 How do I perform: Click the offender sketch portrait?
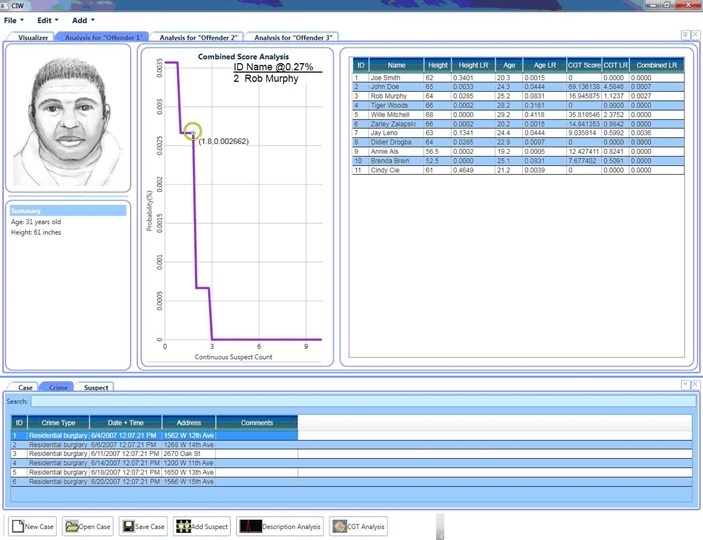(68, 118)
